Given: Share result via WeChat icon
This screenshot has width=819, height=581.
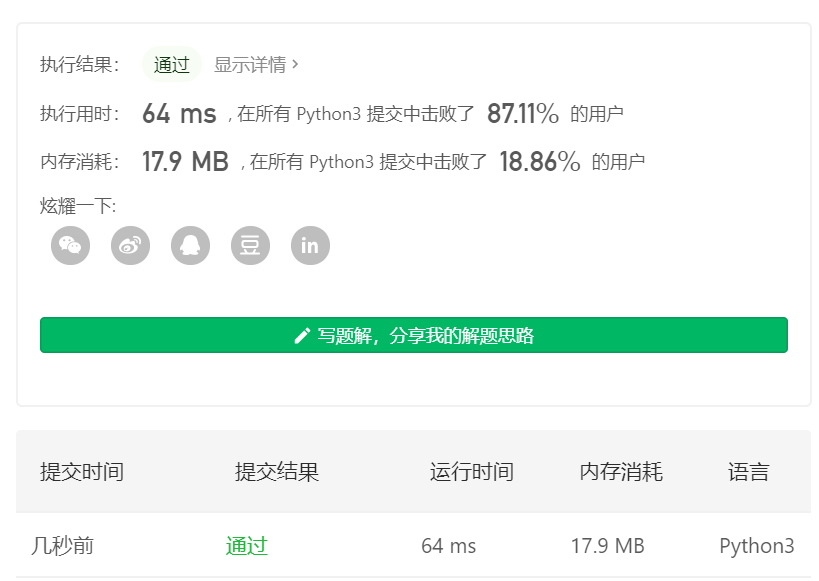Looking at the screenshot, I should coord(71,246).
